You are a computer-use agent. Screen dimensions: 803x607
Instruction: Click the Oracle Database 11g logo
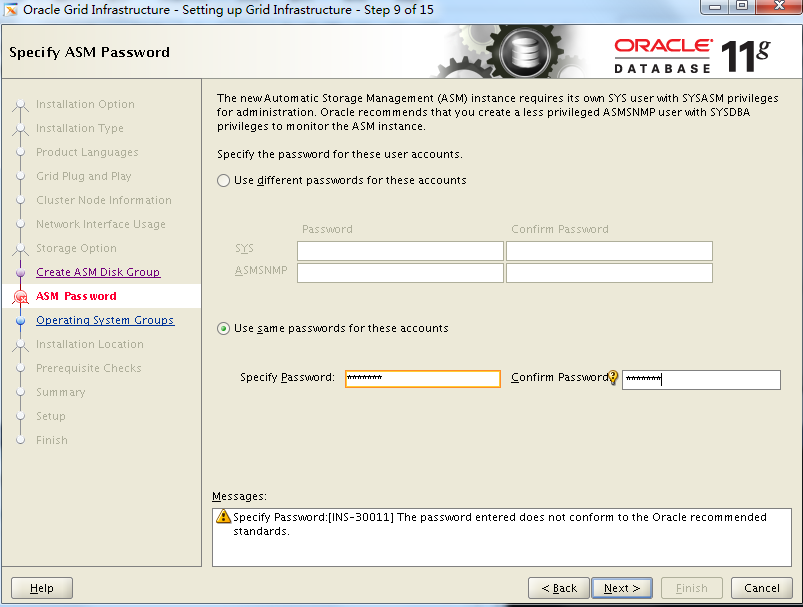(692, 55)
